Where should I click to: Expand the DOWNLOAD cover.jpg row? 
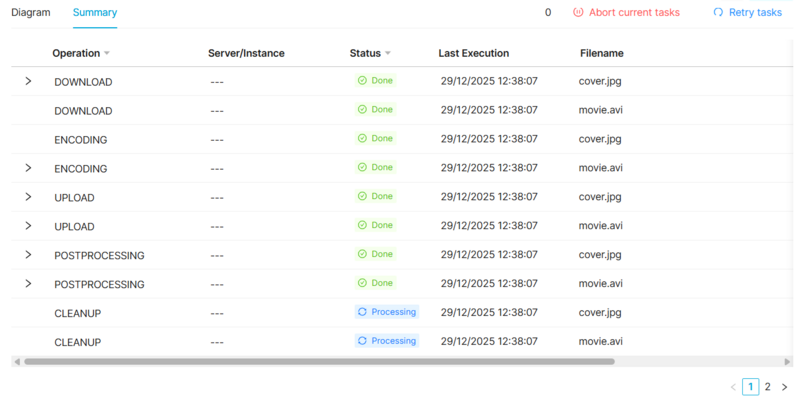[28, 81]
